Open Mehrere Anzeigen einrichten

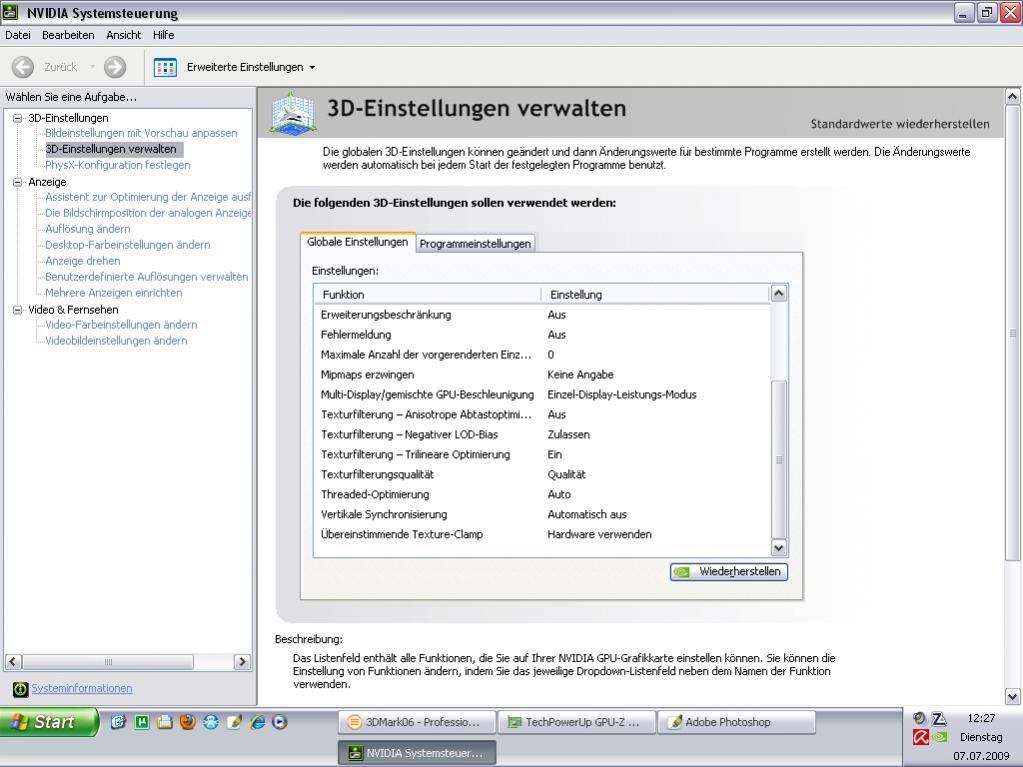(114, 293)
